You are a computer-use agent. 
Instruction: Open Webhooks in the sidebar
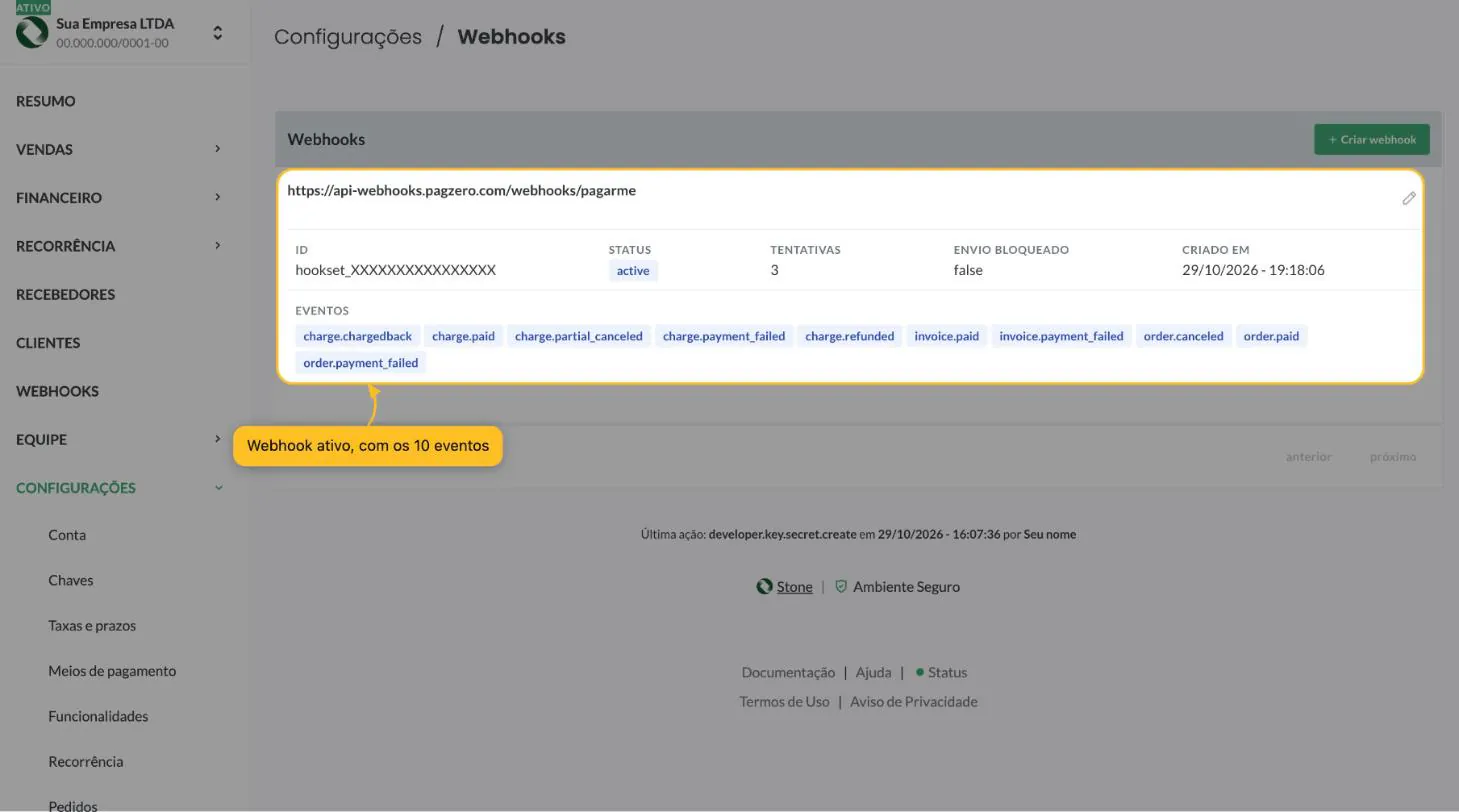coord(57,391)
